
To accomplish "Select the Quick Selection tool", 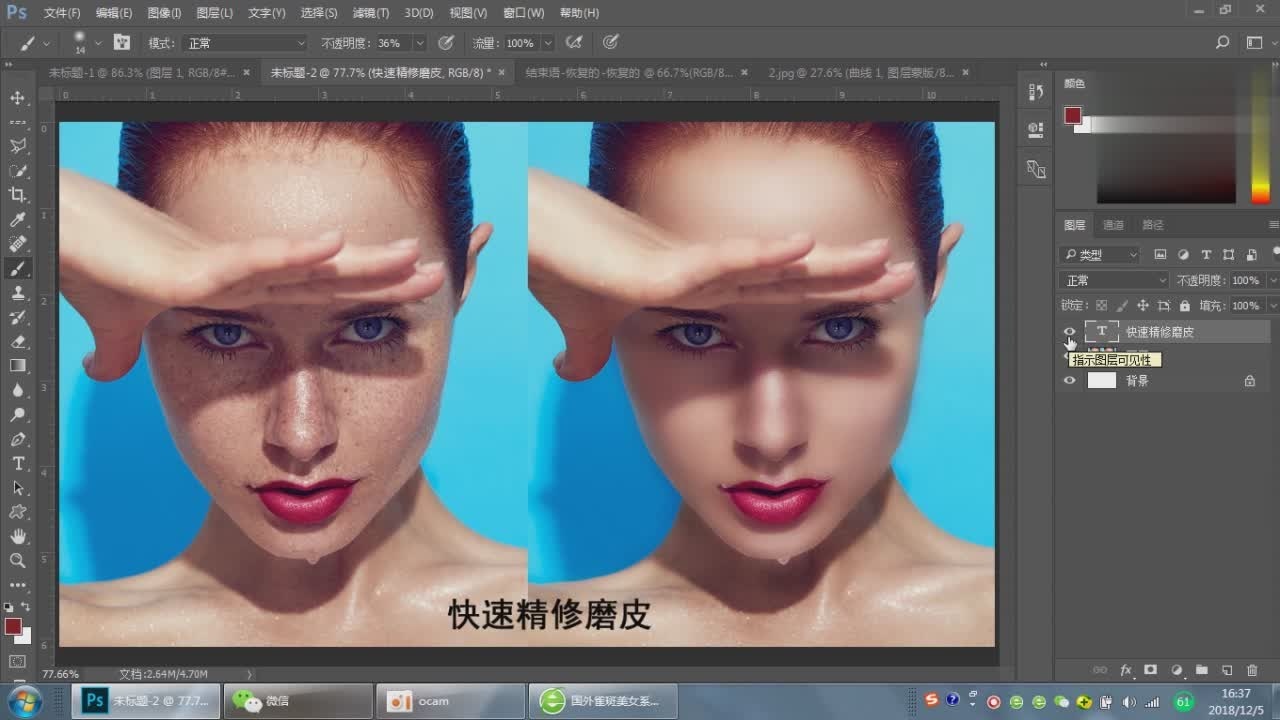I will (x=18, y=171).
